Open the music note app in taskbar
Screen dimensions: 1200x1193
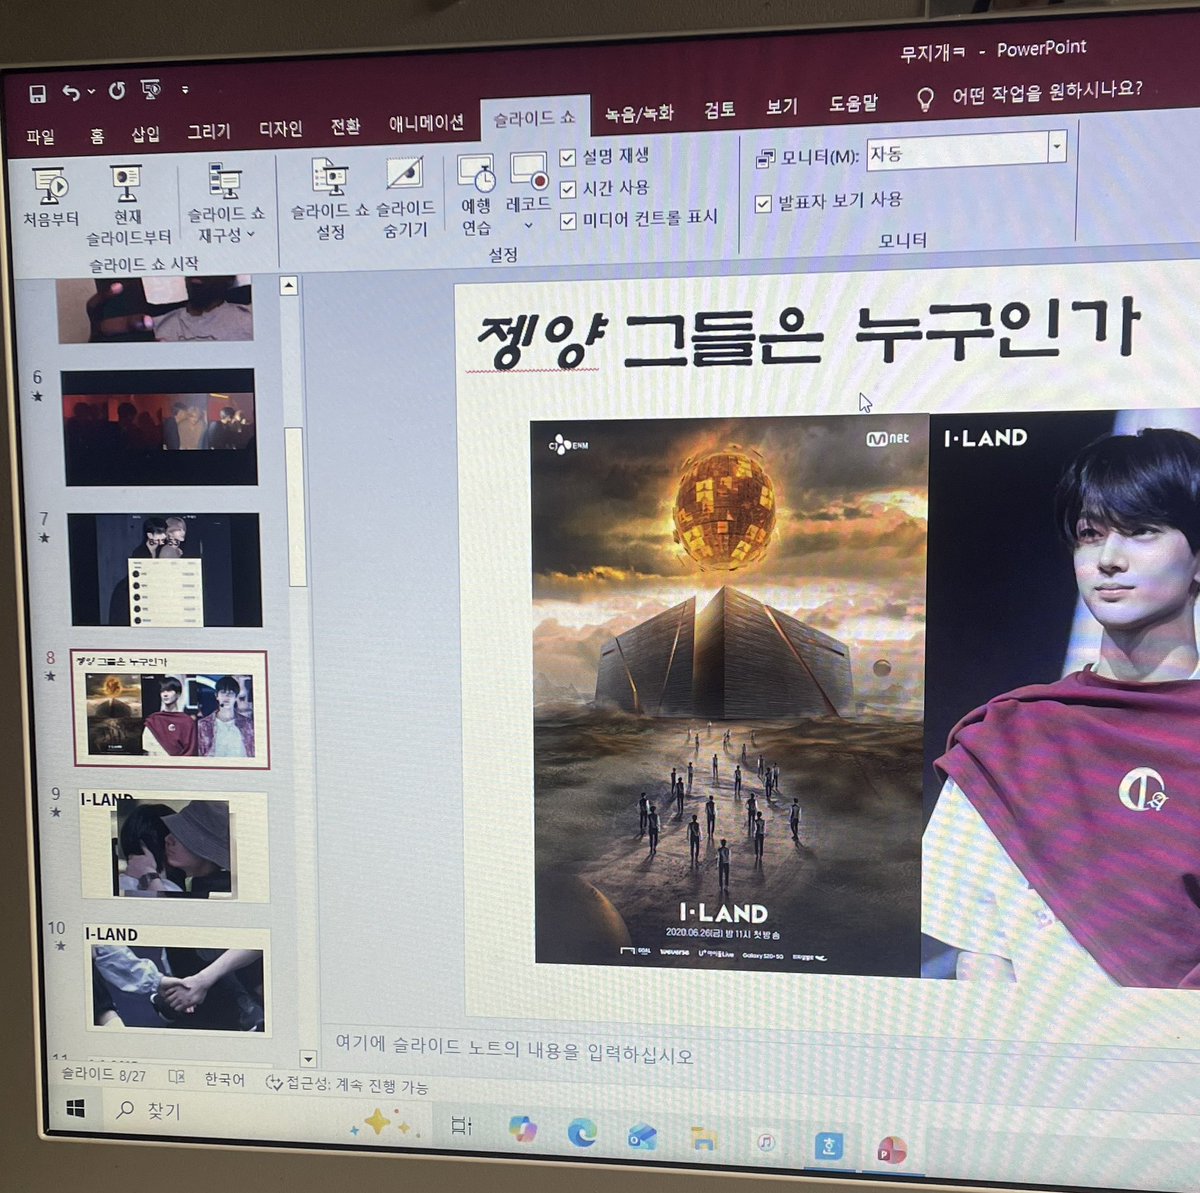click(766, 1142)
